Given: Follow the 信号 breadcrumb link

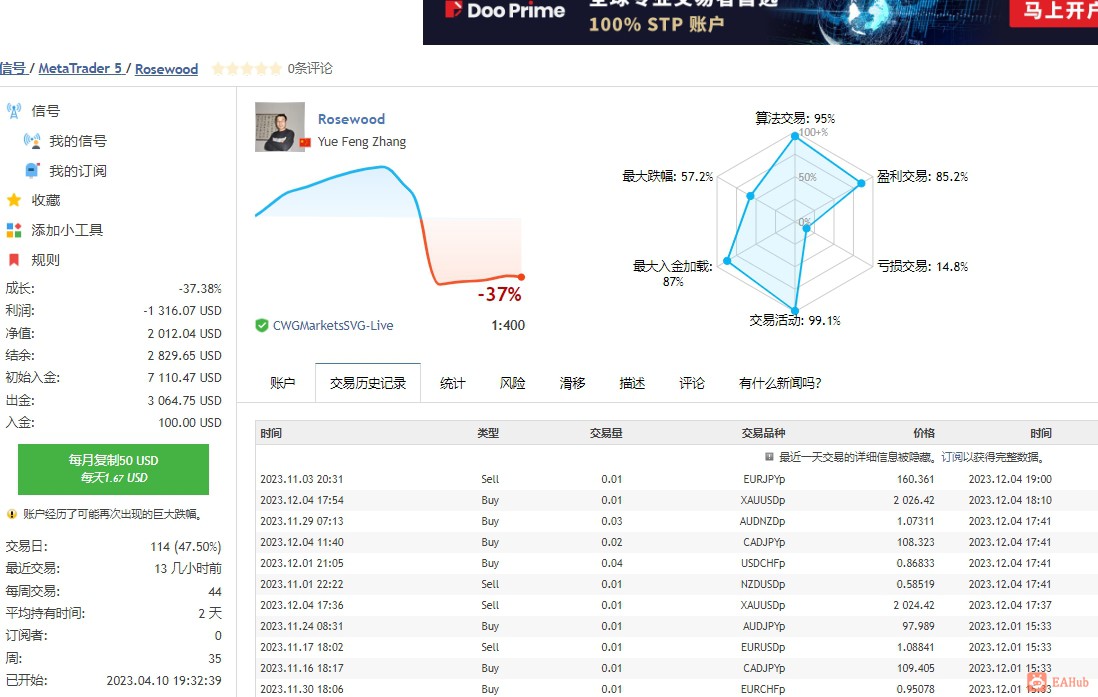Looking at the screenshot, I should click(x=13, y=69).
